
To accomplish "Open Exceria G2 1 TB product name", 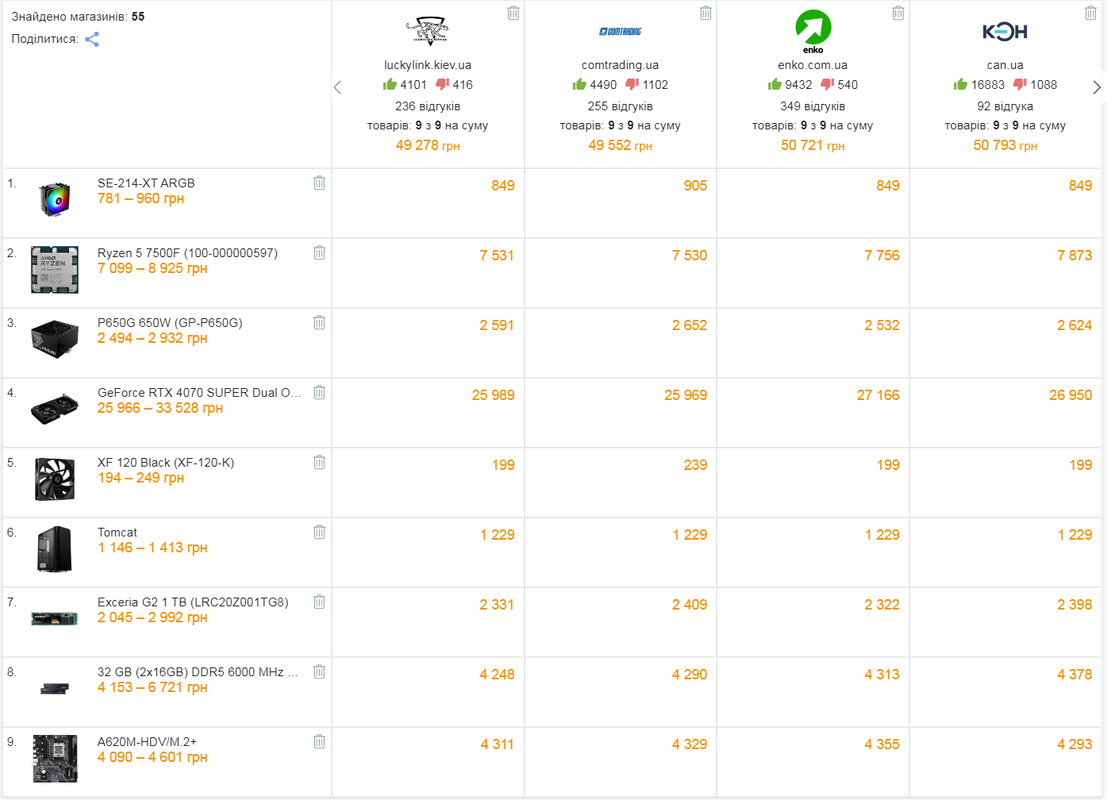I will point(193,602).
